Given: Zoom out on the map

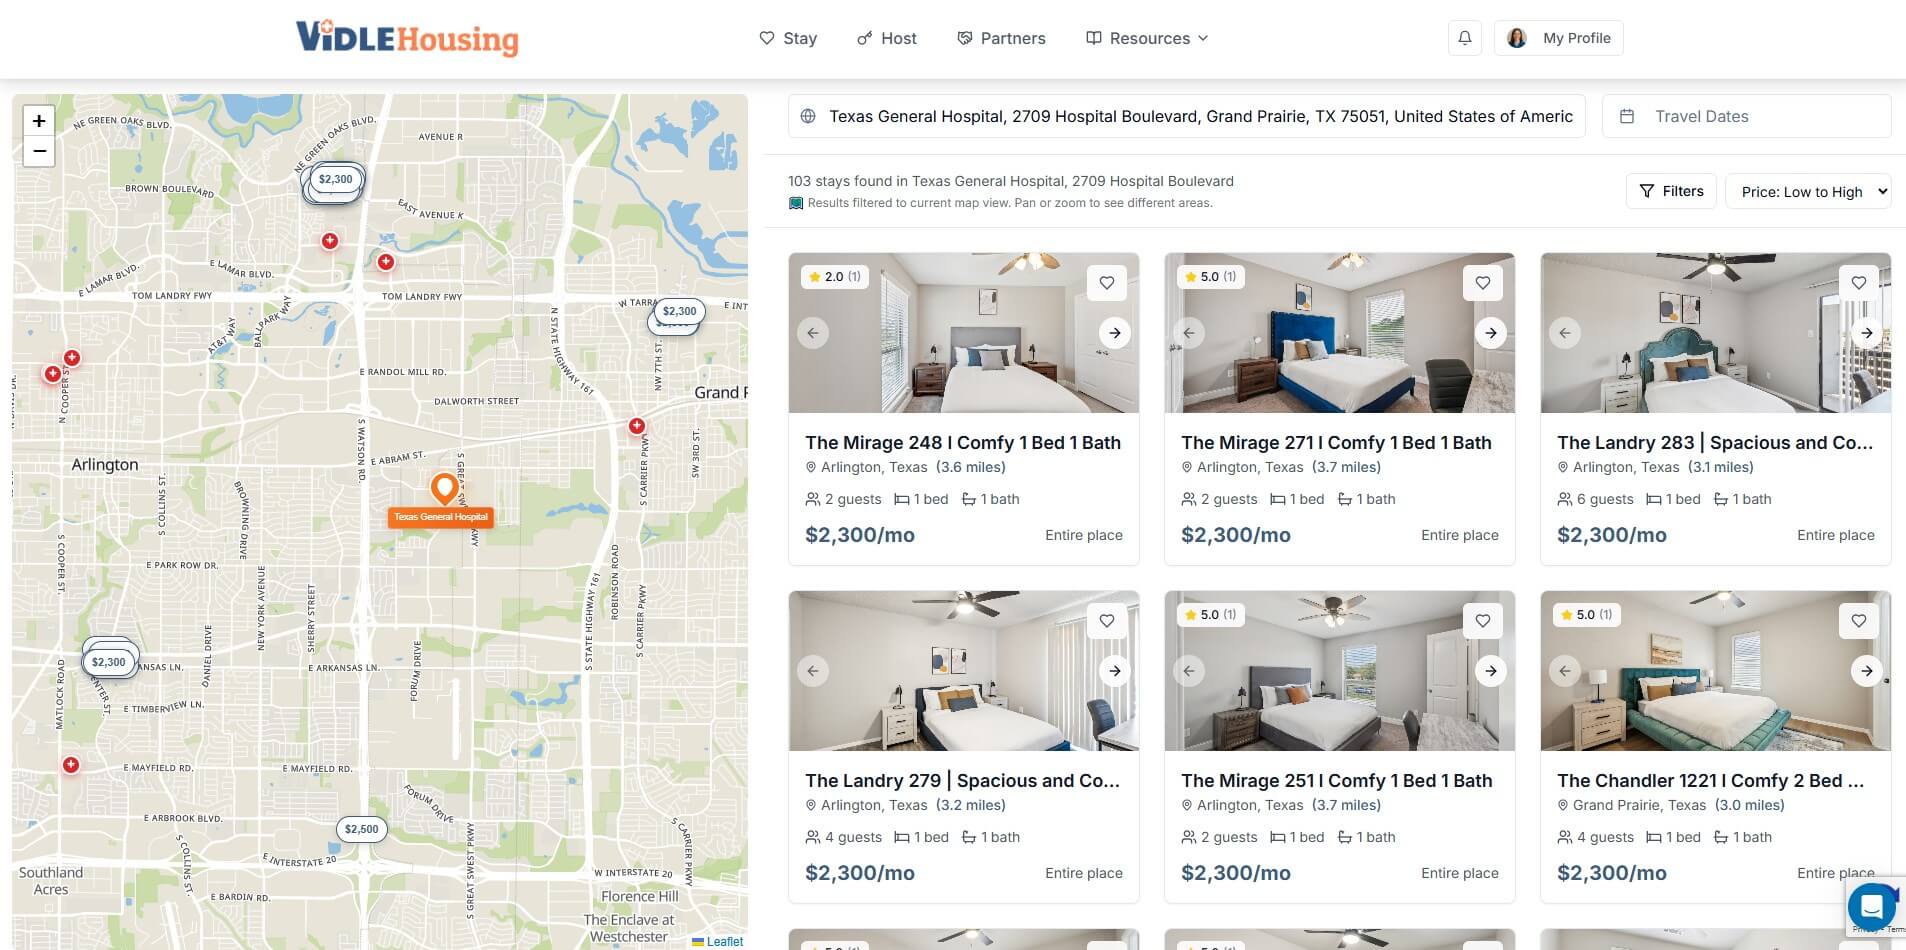Looking at the screenshot, I should click(39, 151).
